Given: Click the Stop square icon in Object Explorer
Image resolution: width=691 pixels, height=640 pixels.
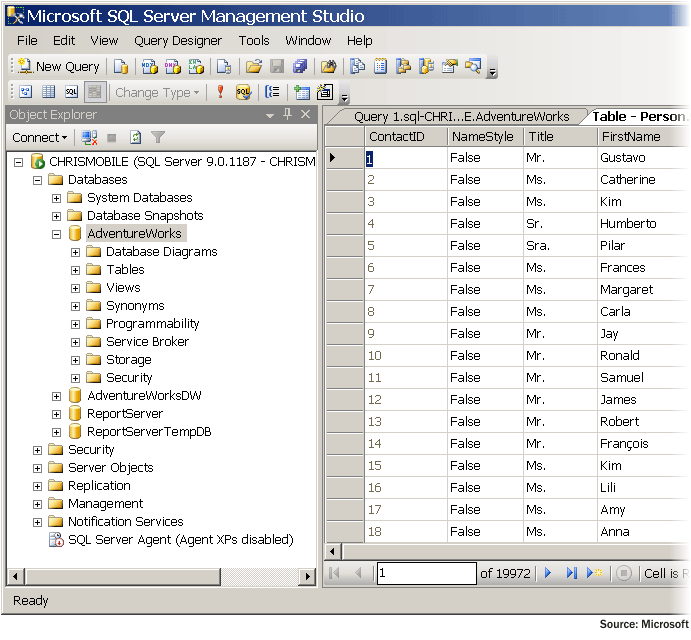Looking at the screenshot, I should 112,138.
